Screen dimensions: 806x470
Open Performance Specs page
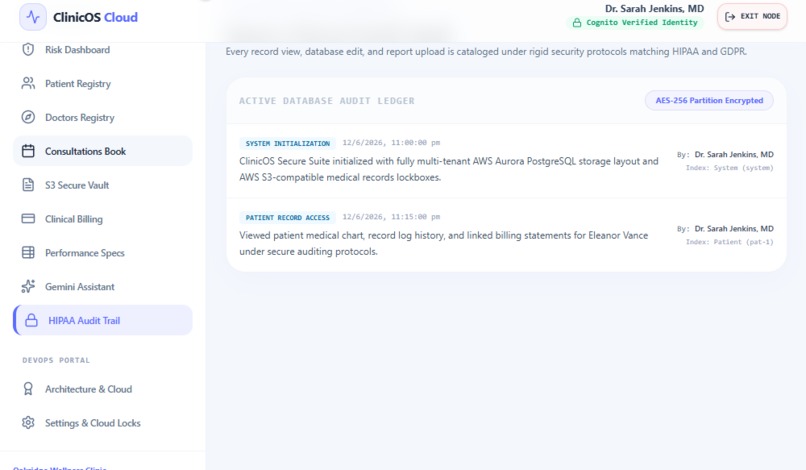click(x=103, y=252)
